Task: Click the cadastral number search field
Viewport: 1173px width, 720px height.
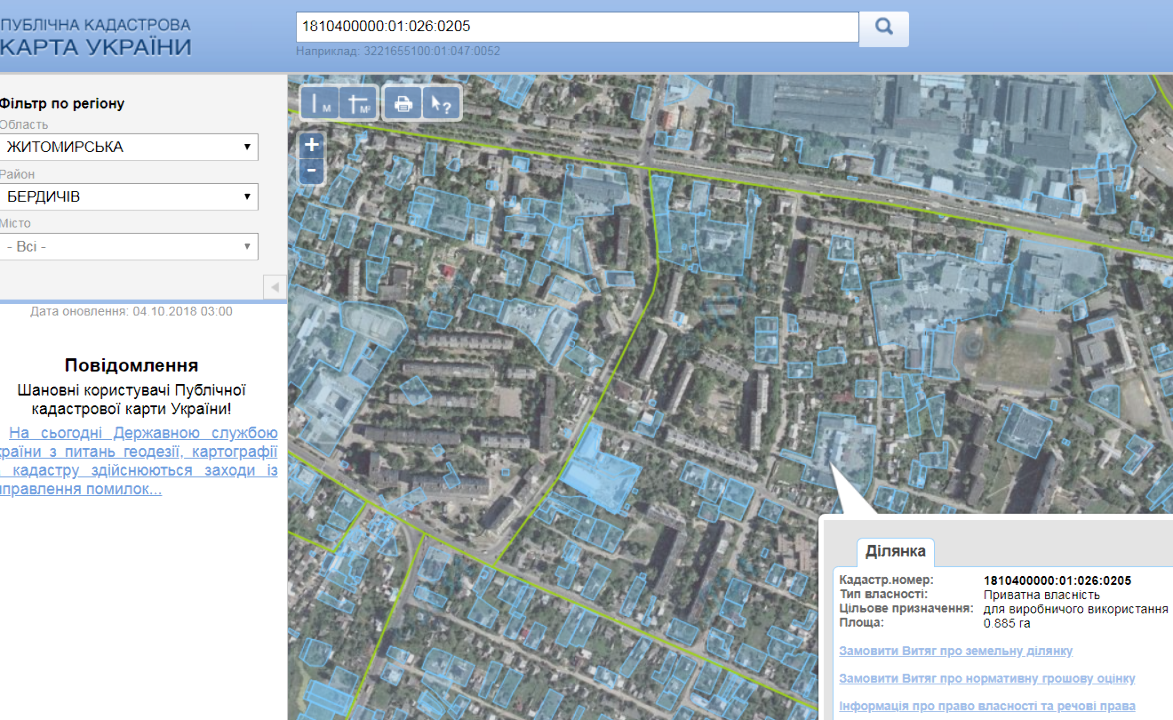Action: click(x=577, y=27)
